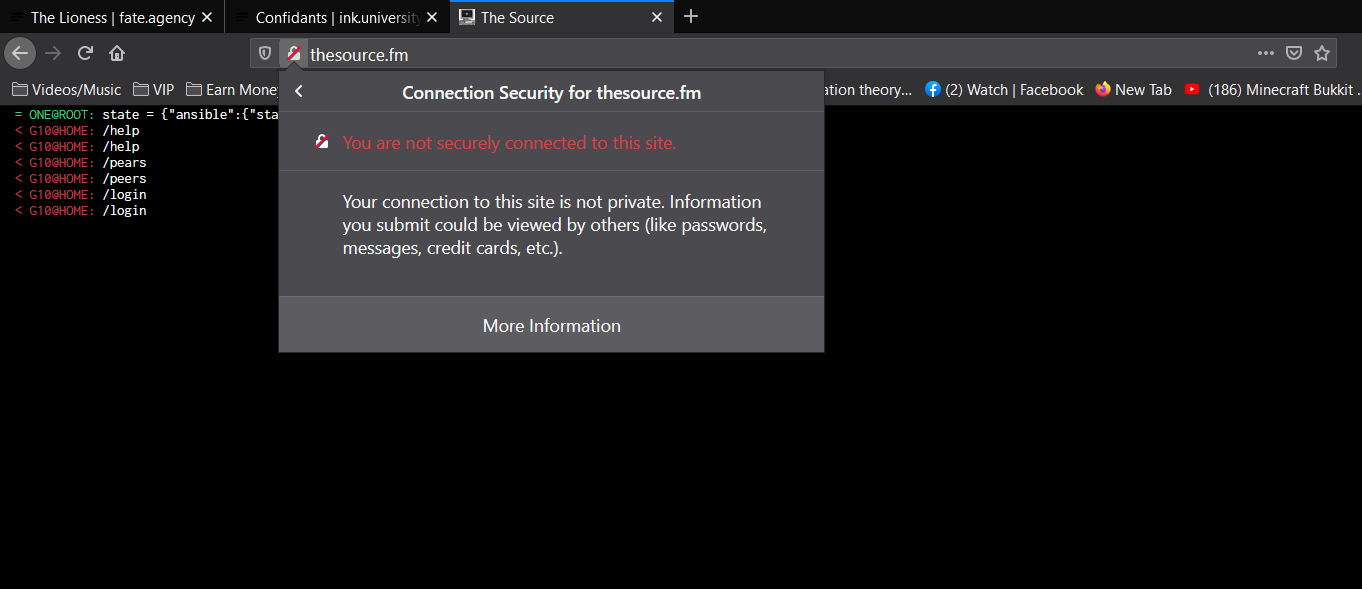Image resolution: width=1362 pixels, height=589 pixels.
Task: Close The Source tab
Action: 657,17
